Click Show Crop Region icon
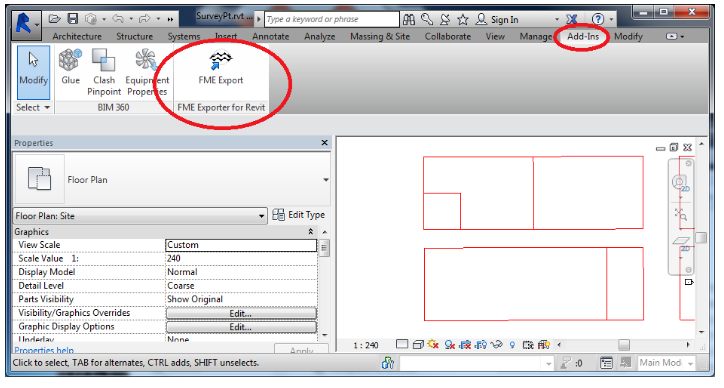 pos(481,345)
